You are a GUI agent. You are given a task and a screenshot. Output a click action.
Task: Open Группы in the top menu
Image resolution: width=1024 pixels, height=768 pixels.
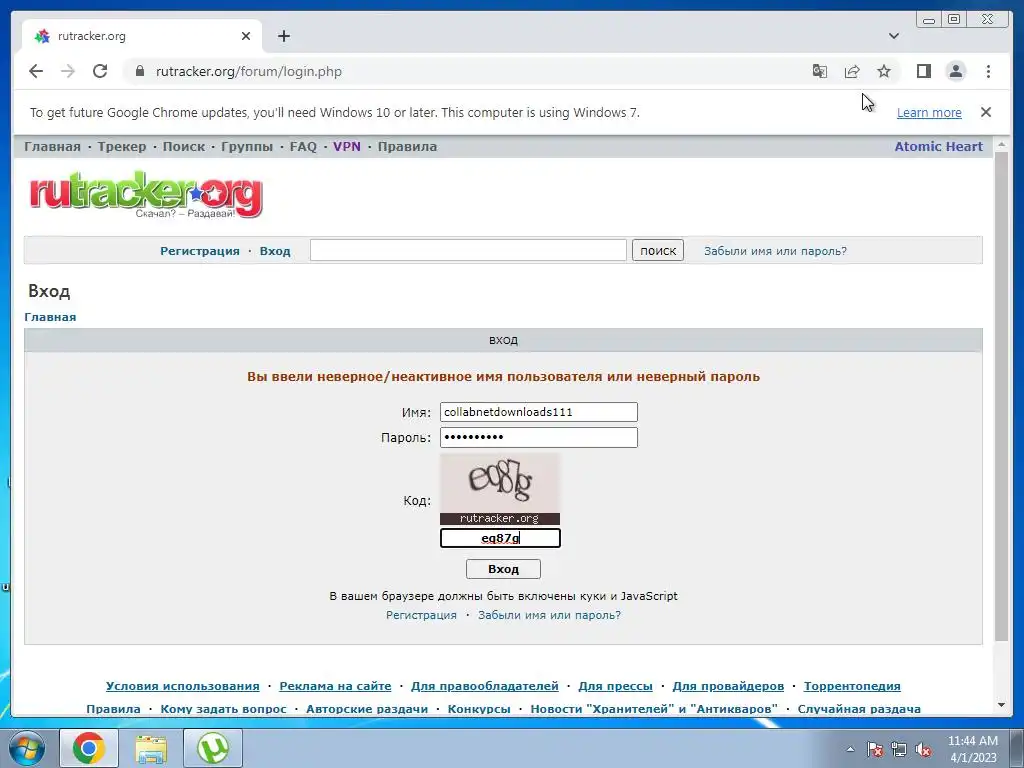[247, 146]
